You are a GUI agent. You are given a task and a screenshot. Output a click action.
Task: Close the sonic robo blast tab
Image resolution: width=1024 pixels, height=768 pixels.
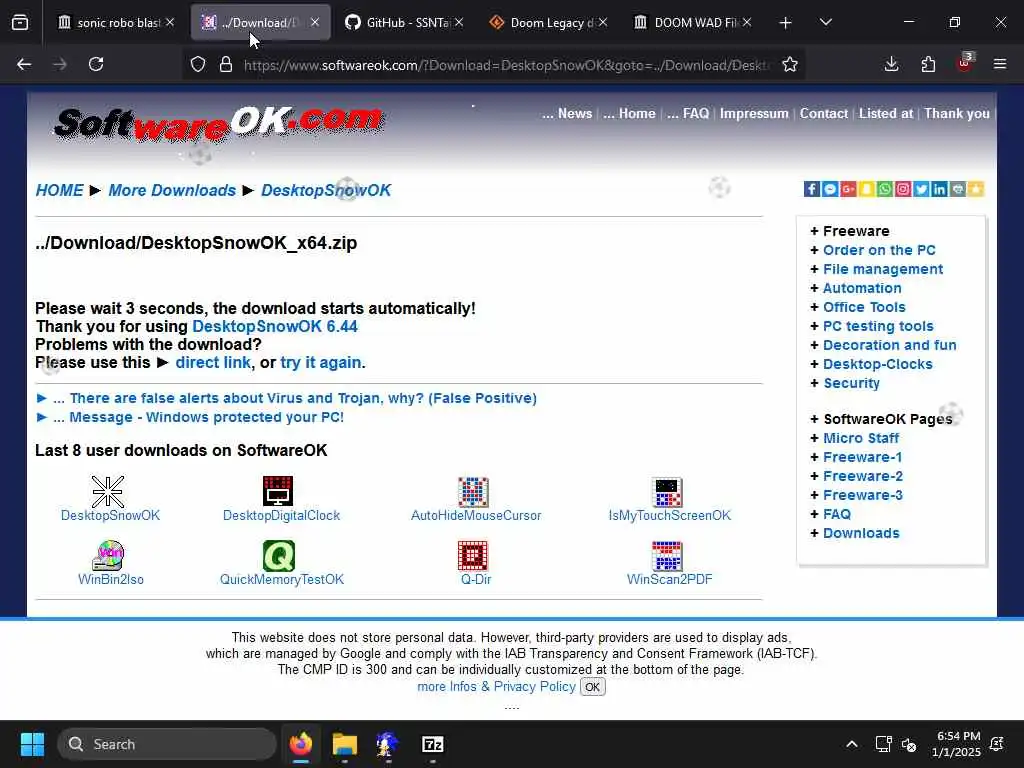(x=170, y=22)
